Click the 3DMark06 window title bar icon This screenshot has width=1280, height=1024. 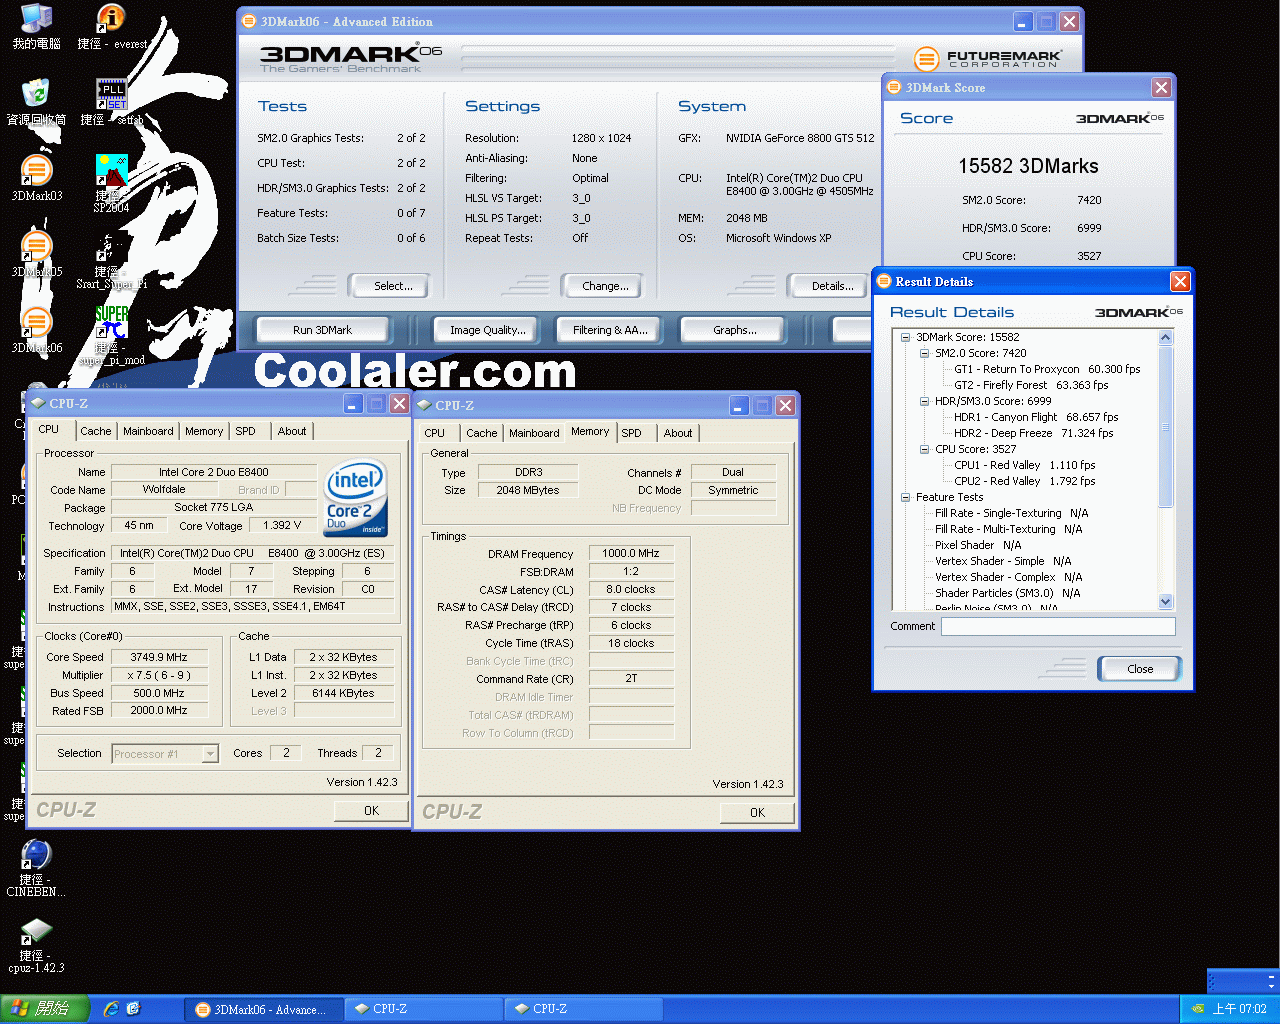250,21
